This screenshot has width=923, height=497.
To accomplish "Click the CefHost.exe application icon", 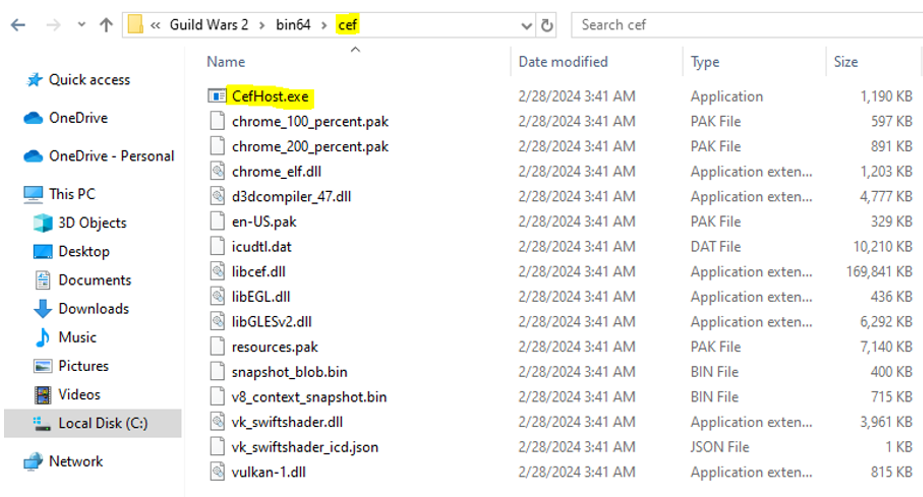I will pos(217,96).
